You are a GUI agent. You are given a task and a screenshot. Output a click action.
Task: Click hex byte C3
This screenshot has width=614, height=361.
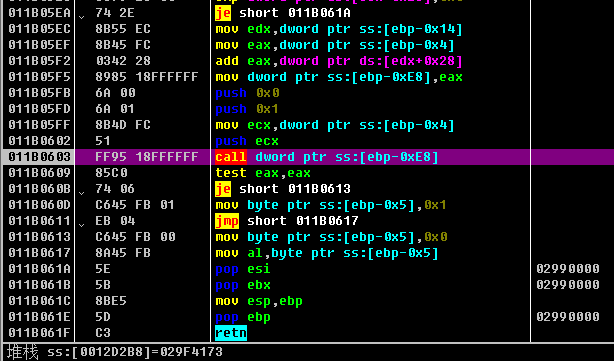click(x=103, y=333)
